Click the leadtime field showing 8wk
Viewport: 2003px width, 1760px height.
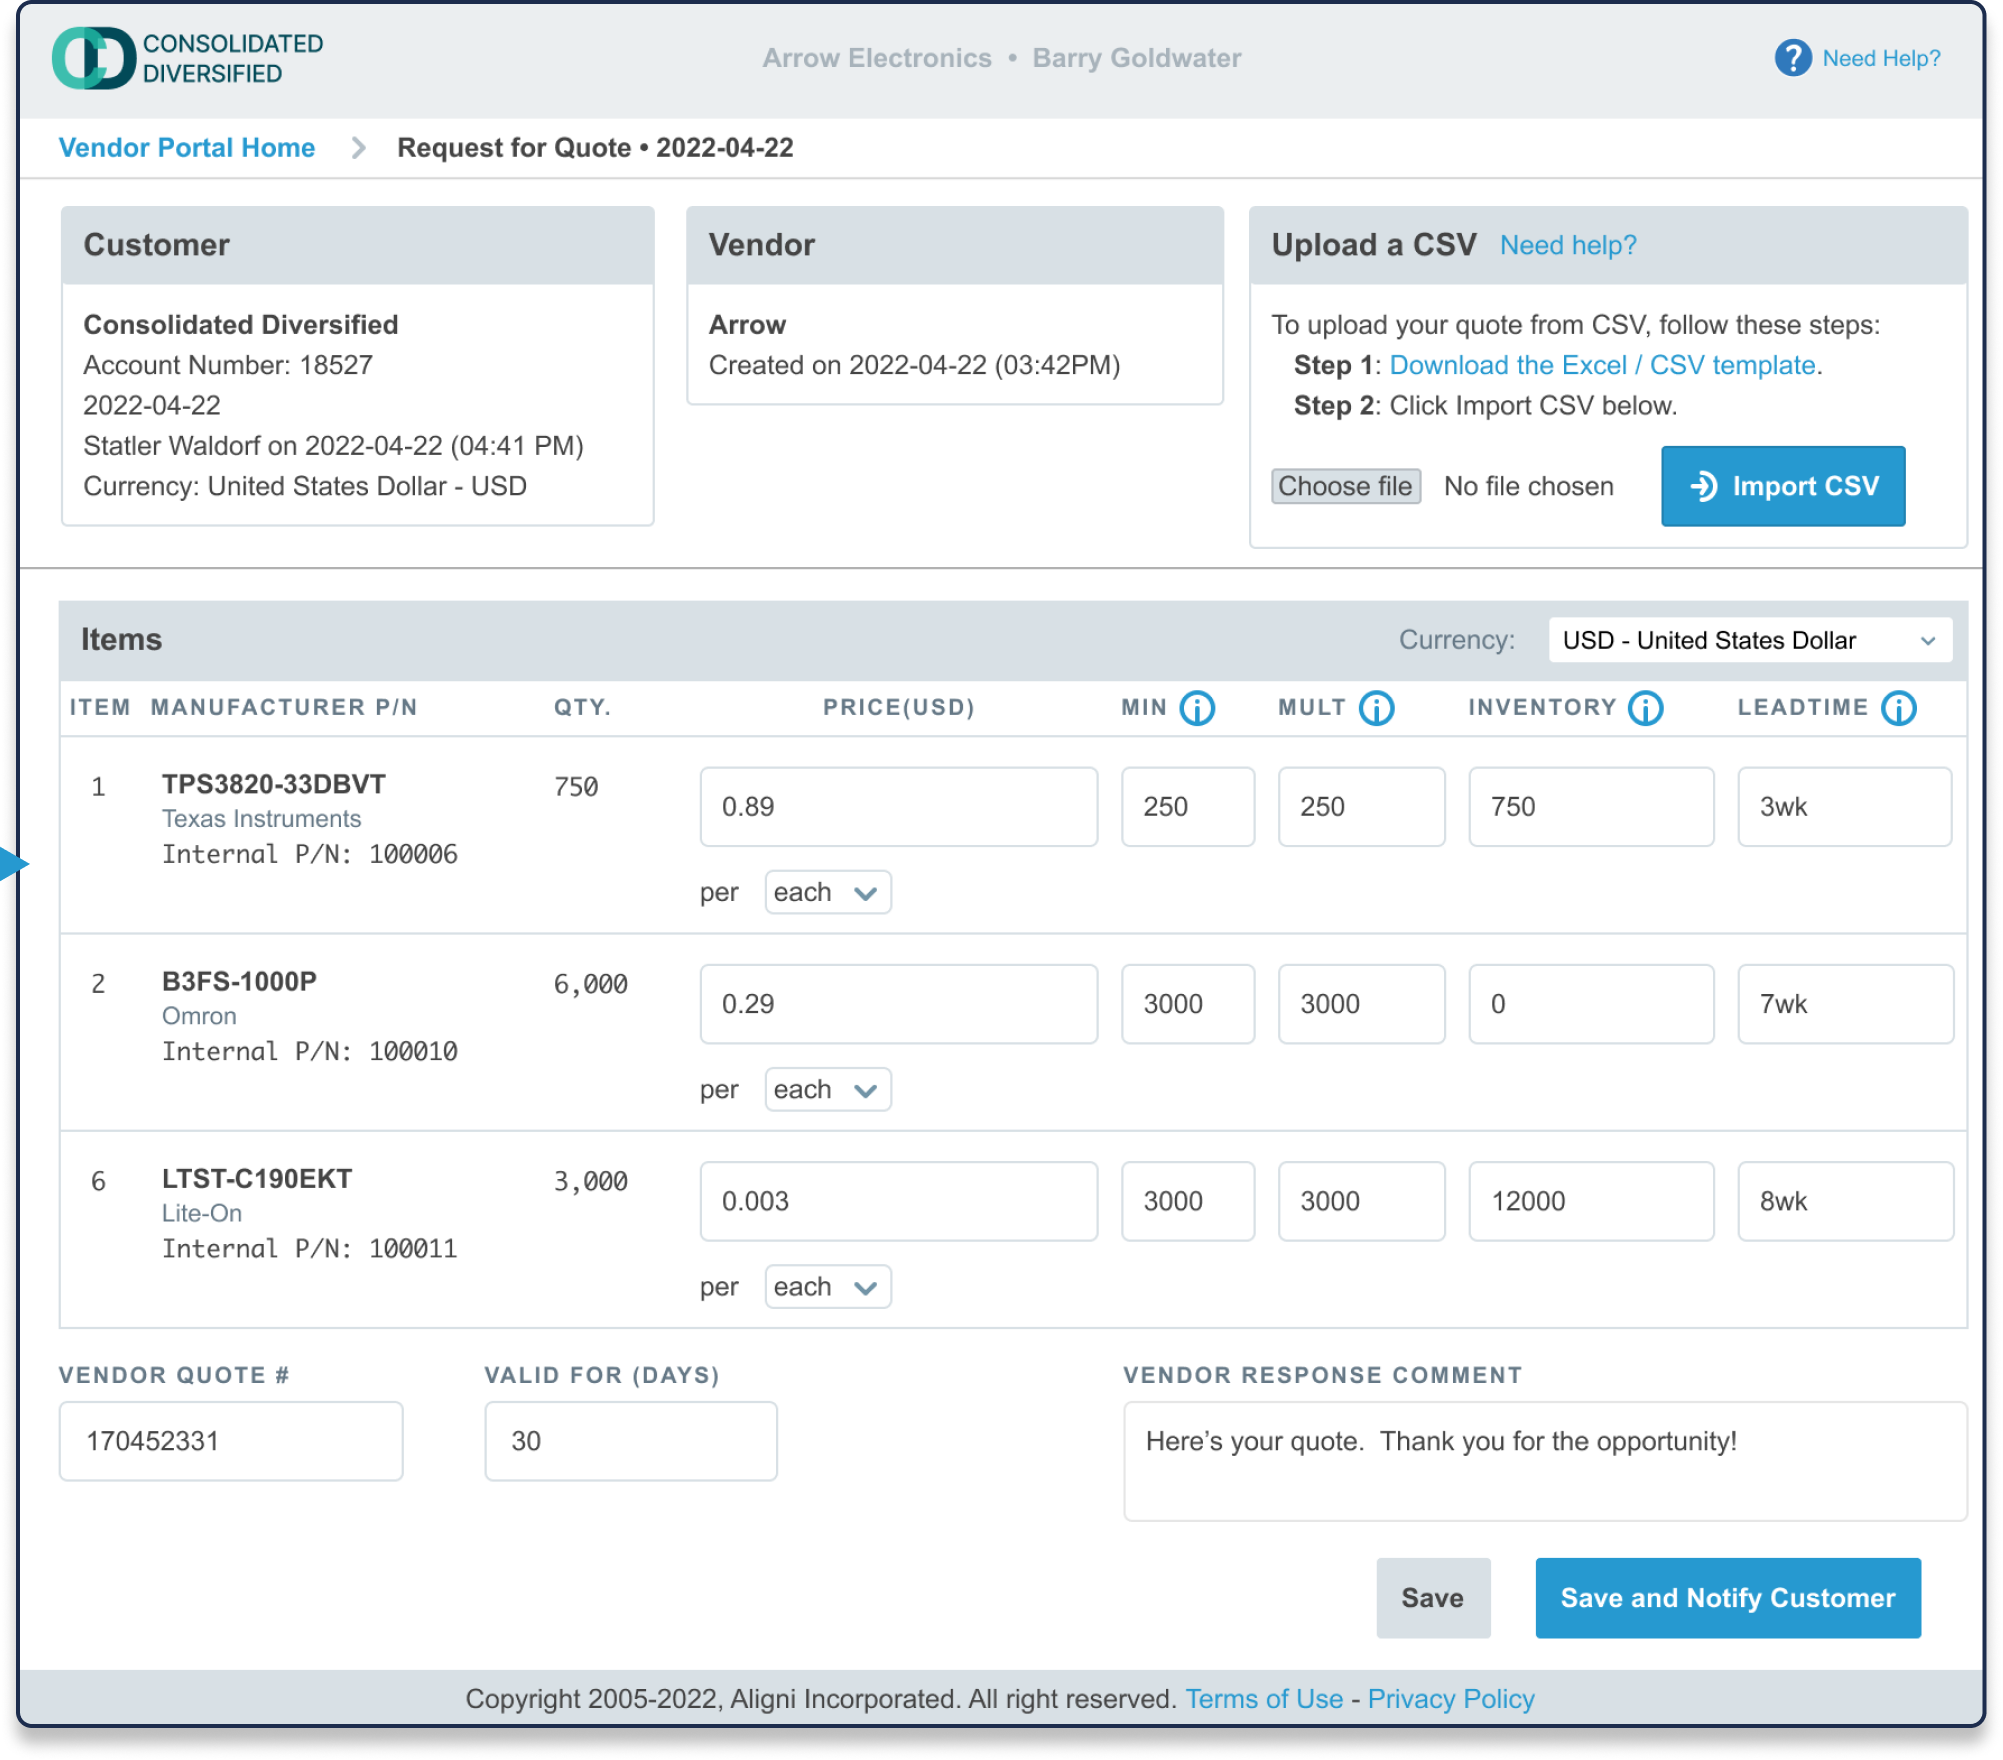(x=1844, y=1200)
